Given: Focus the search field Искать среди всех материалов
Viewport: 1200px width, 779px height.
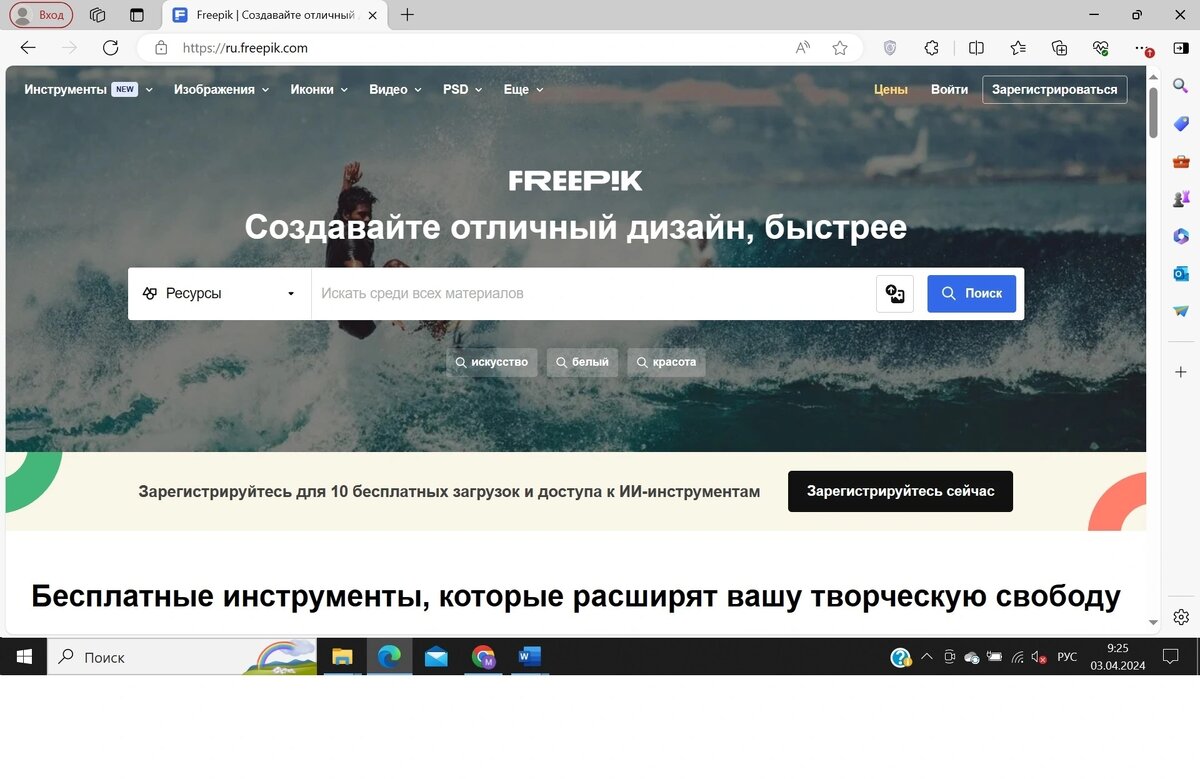Looking at the screenshot, I should [x=593, y=293].
